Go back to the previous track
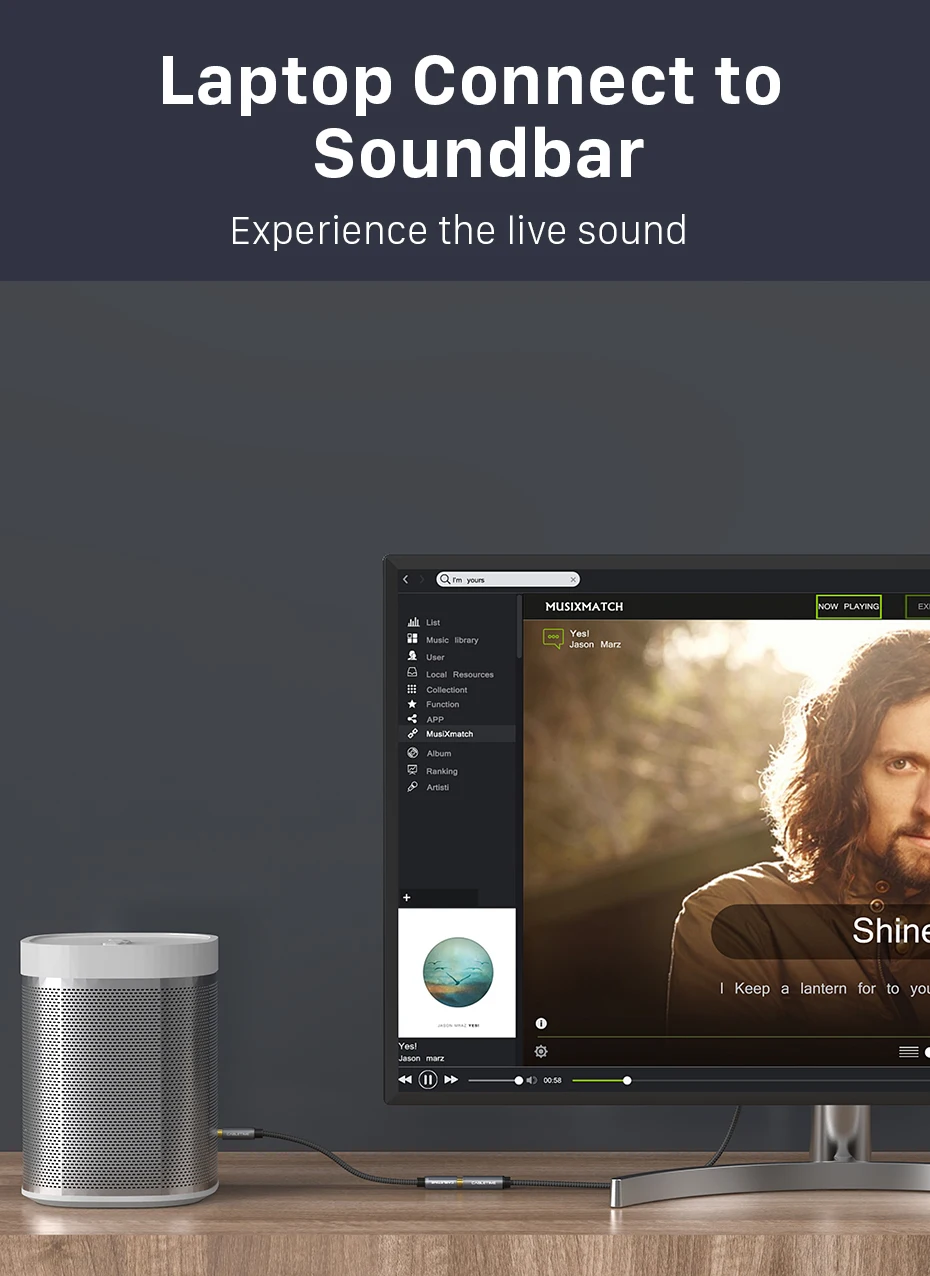 tap(405, 1080)
